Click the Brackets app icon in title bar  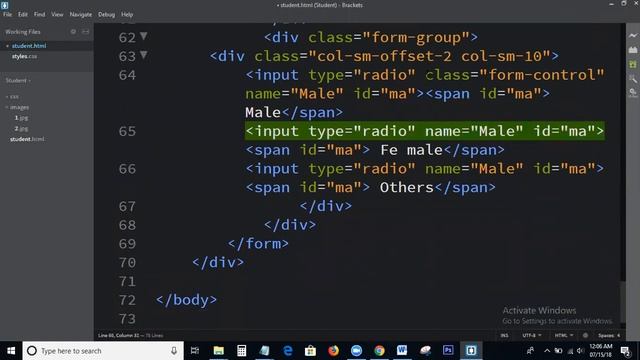point(4,5)
